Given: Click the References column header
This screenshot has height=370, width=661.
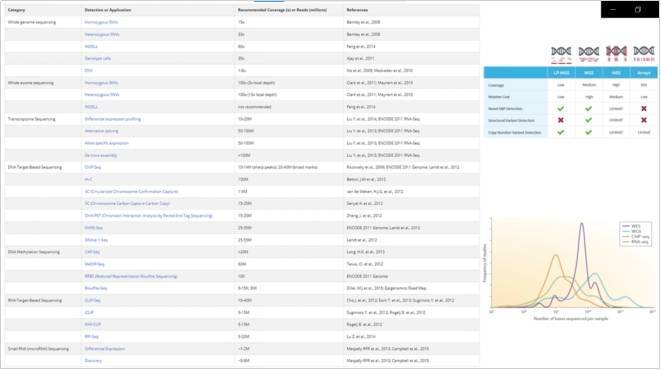Looking at the screenshot, I should (357, 10).
